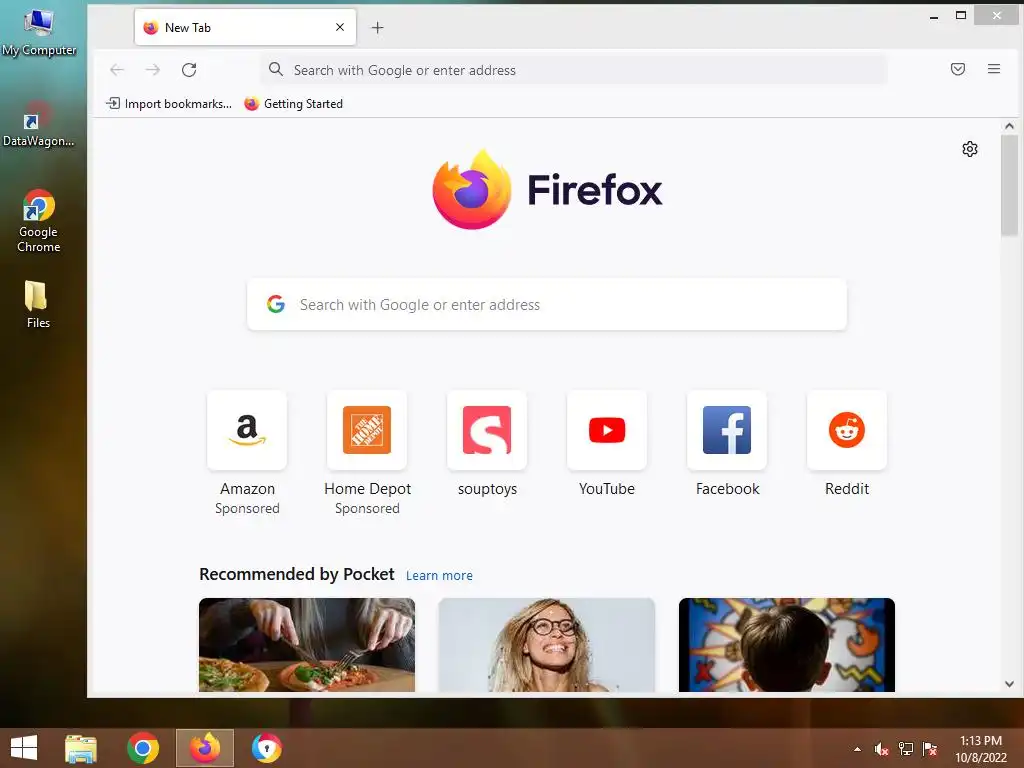Open the blue lock browser taskbar icon
This screenshot has width=1024, height=768.
tap(266, 748)
